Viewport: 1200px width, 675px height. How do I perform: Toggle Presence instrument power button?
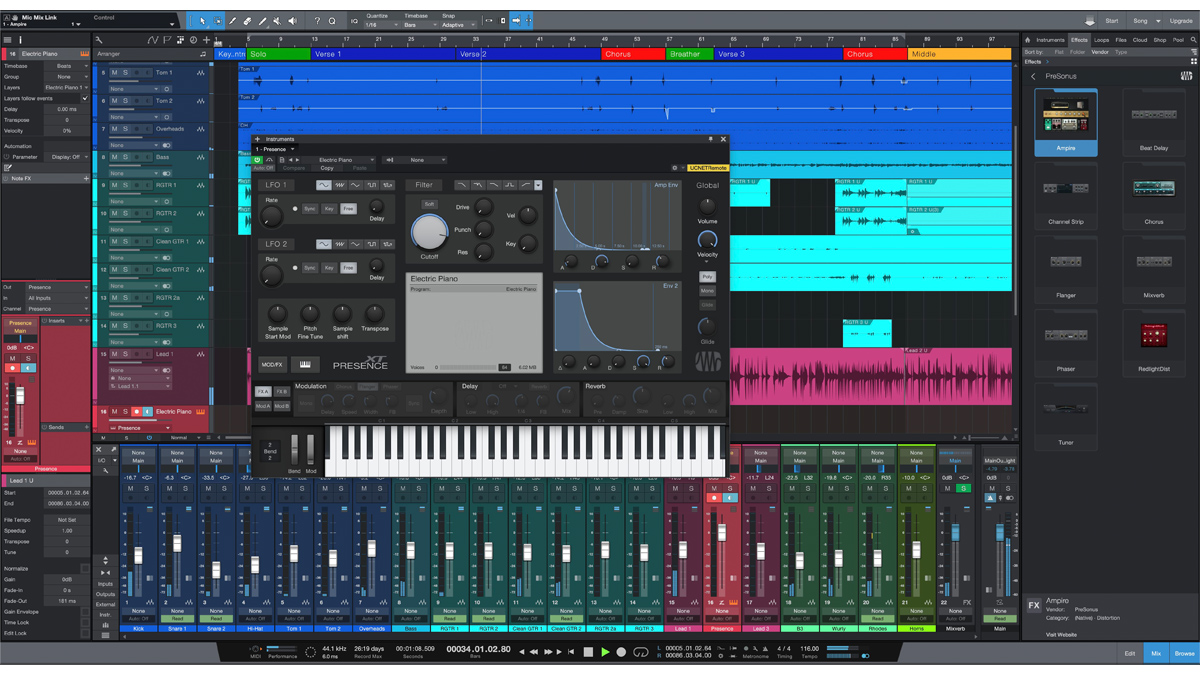coord(257,160)
